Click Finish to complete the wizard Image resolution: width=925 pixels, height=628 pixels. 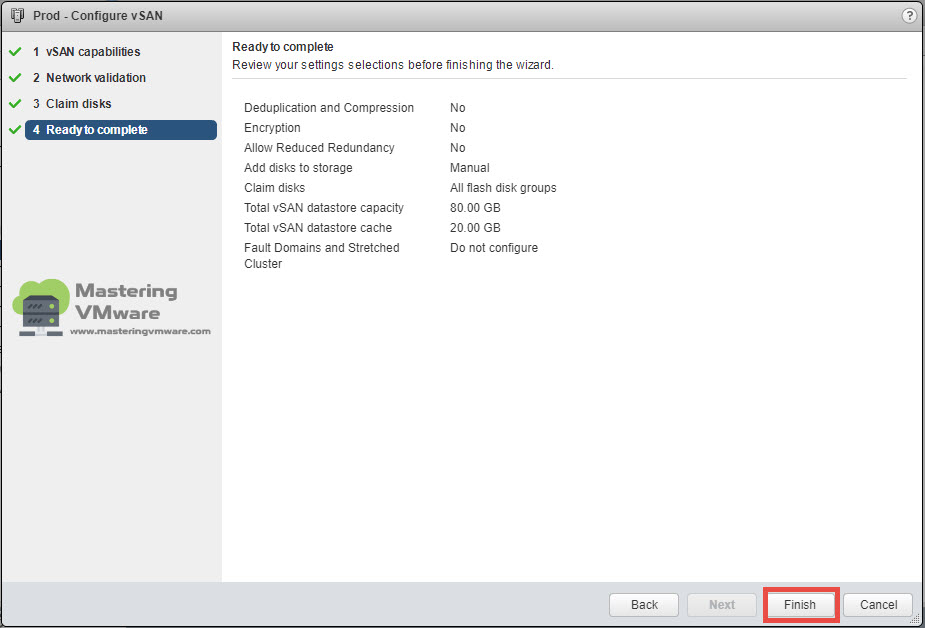click(x=800, y=605)
